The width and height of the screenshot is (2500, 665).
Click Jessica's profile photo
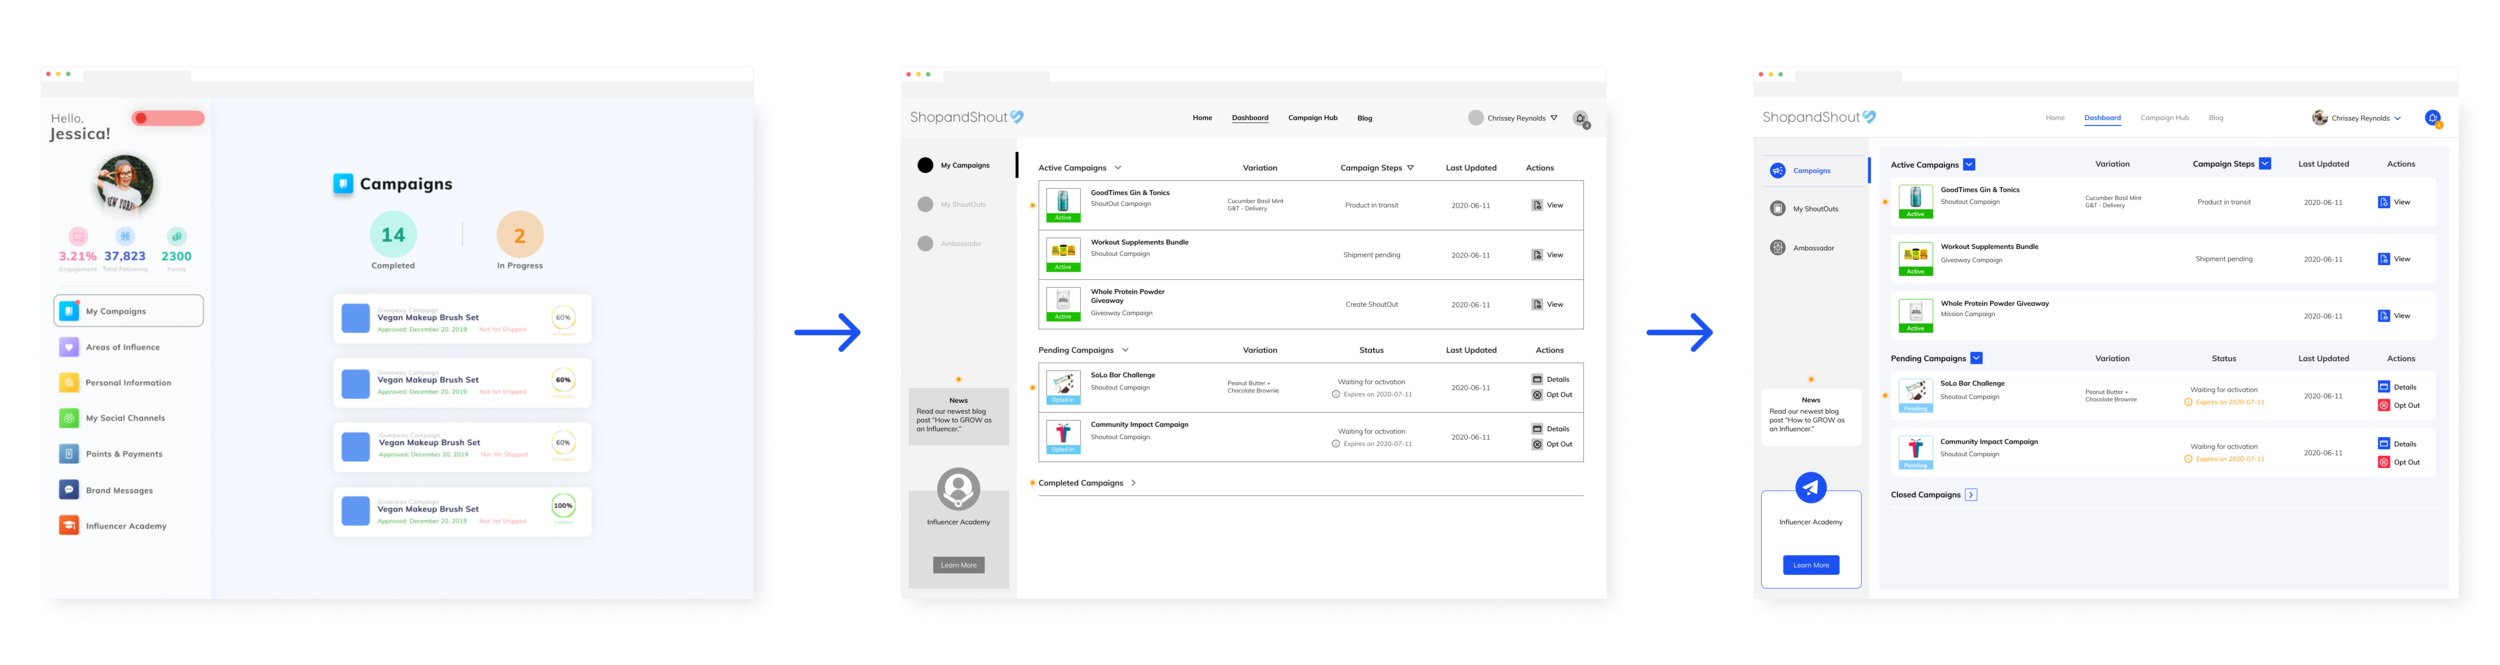tap(125, 184)
